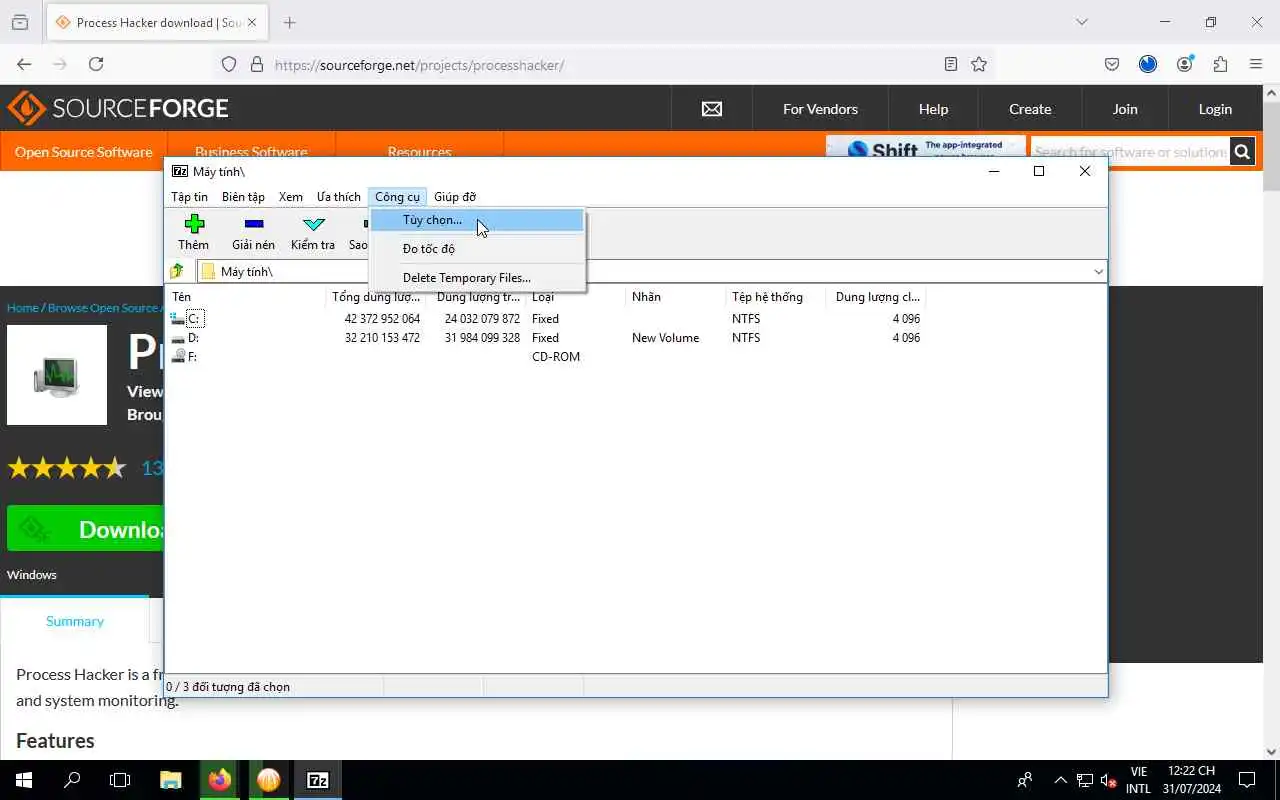This screenshot has width=1280, height=800.
Task: Choose Delete Temporary Files... entry
Action: point(477,278)
